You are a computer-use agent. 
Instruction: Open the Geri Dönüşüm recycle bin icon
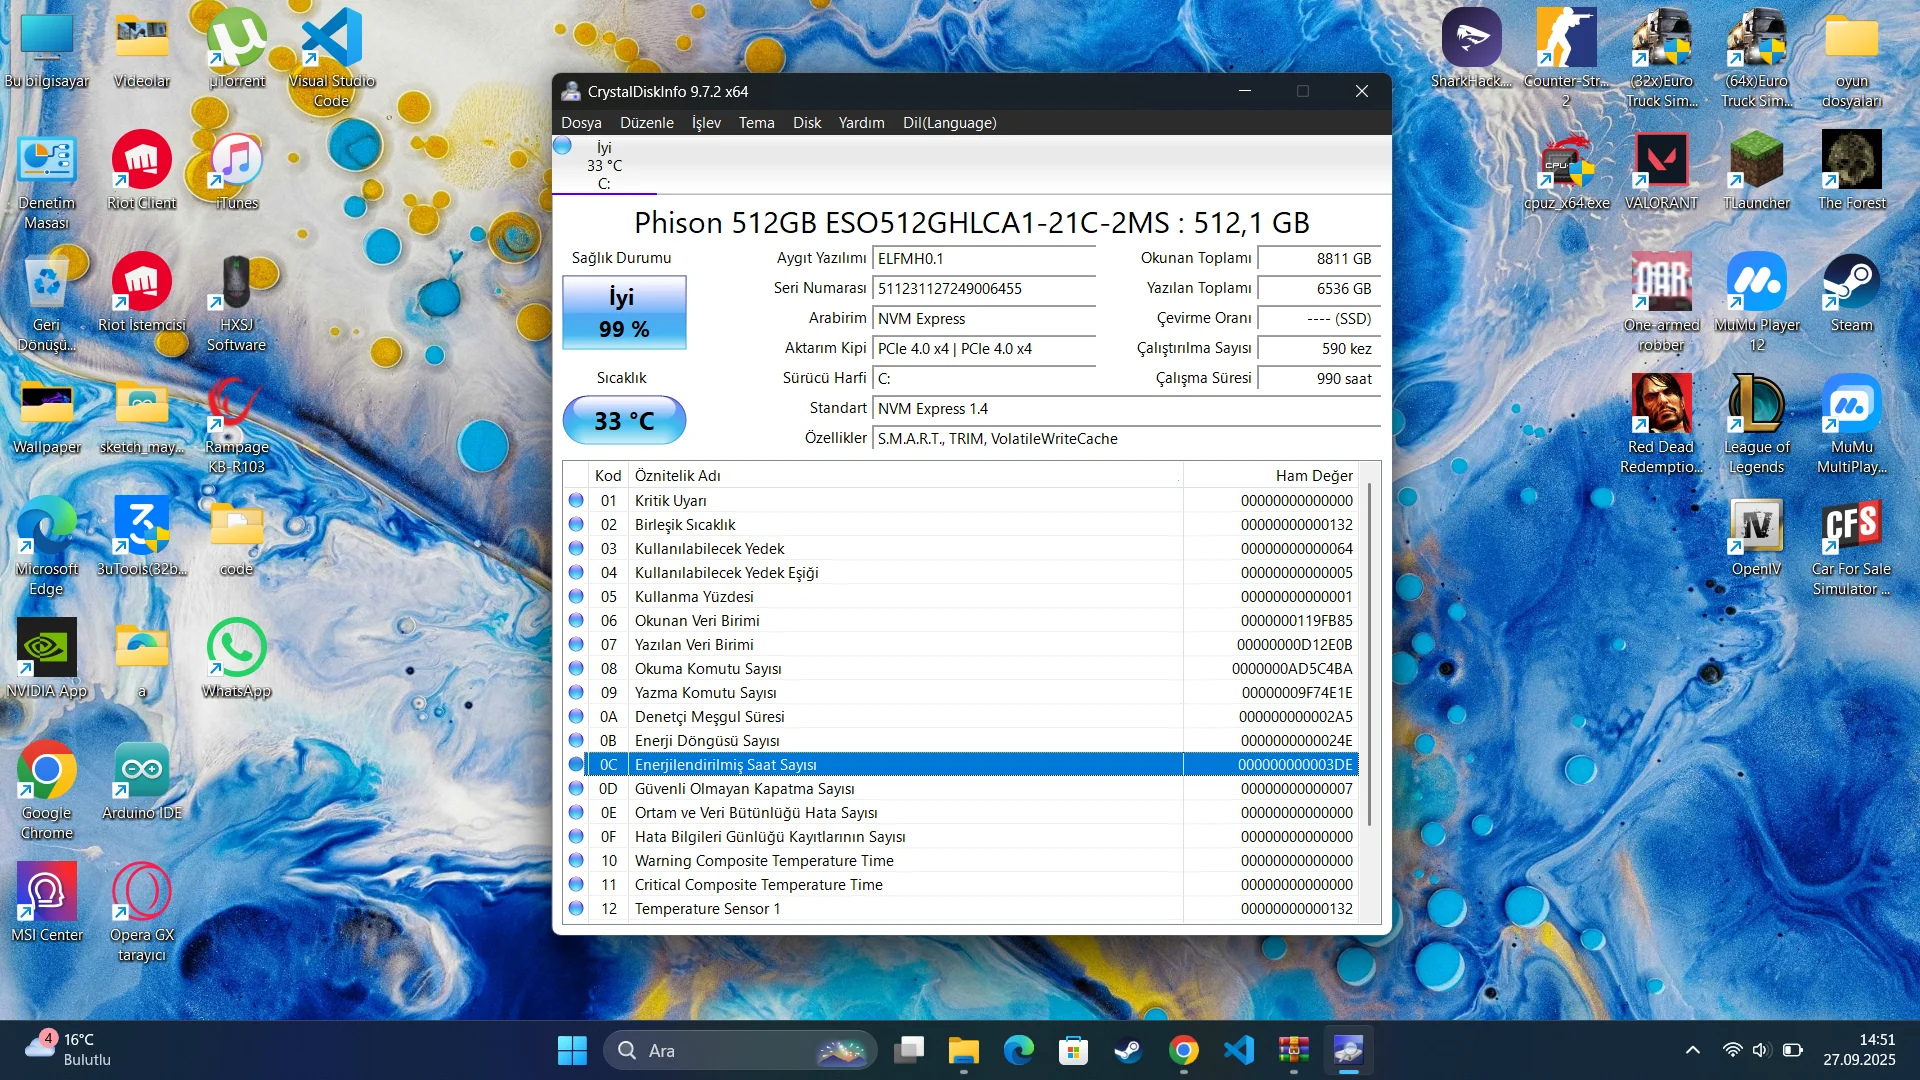point(47,304)
